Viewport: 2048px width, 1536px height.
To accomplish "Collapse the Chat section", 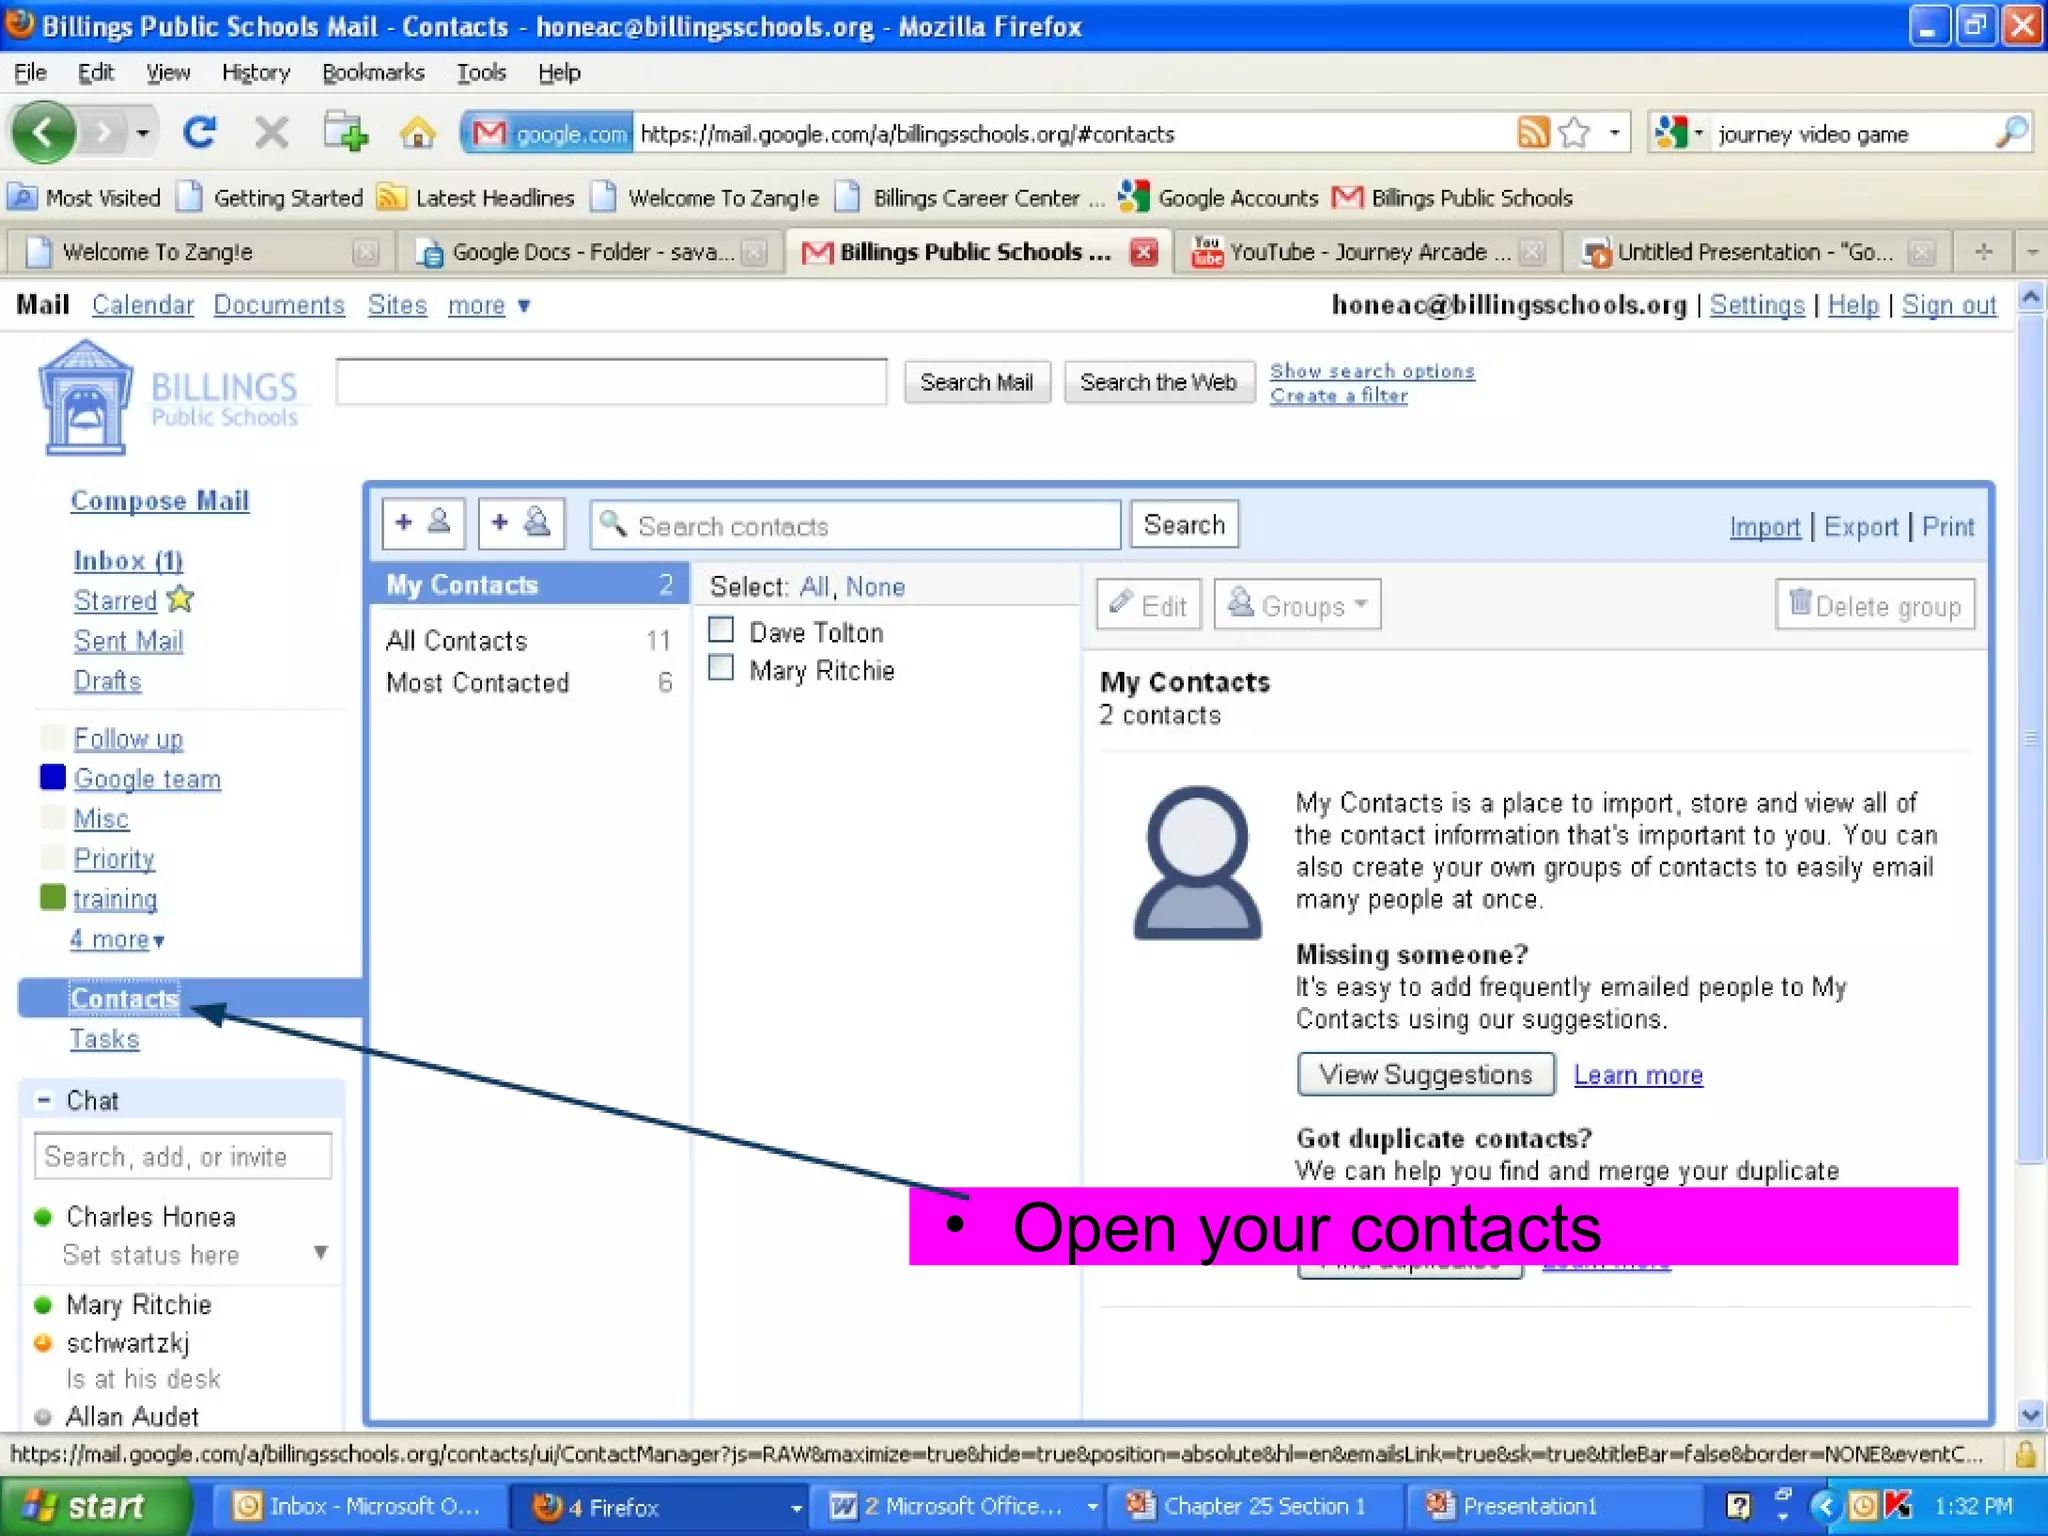I will coord(44,1100).
